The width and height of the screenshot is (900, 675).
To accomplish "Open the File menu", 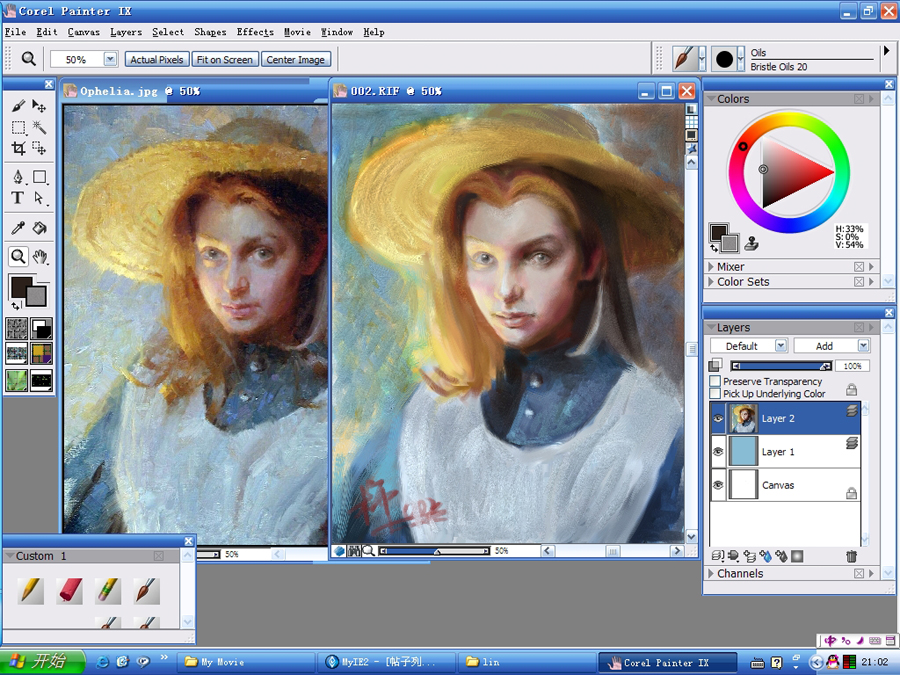I will pyautogui.click(x=15, y=32).
